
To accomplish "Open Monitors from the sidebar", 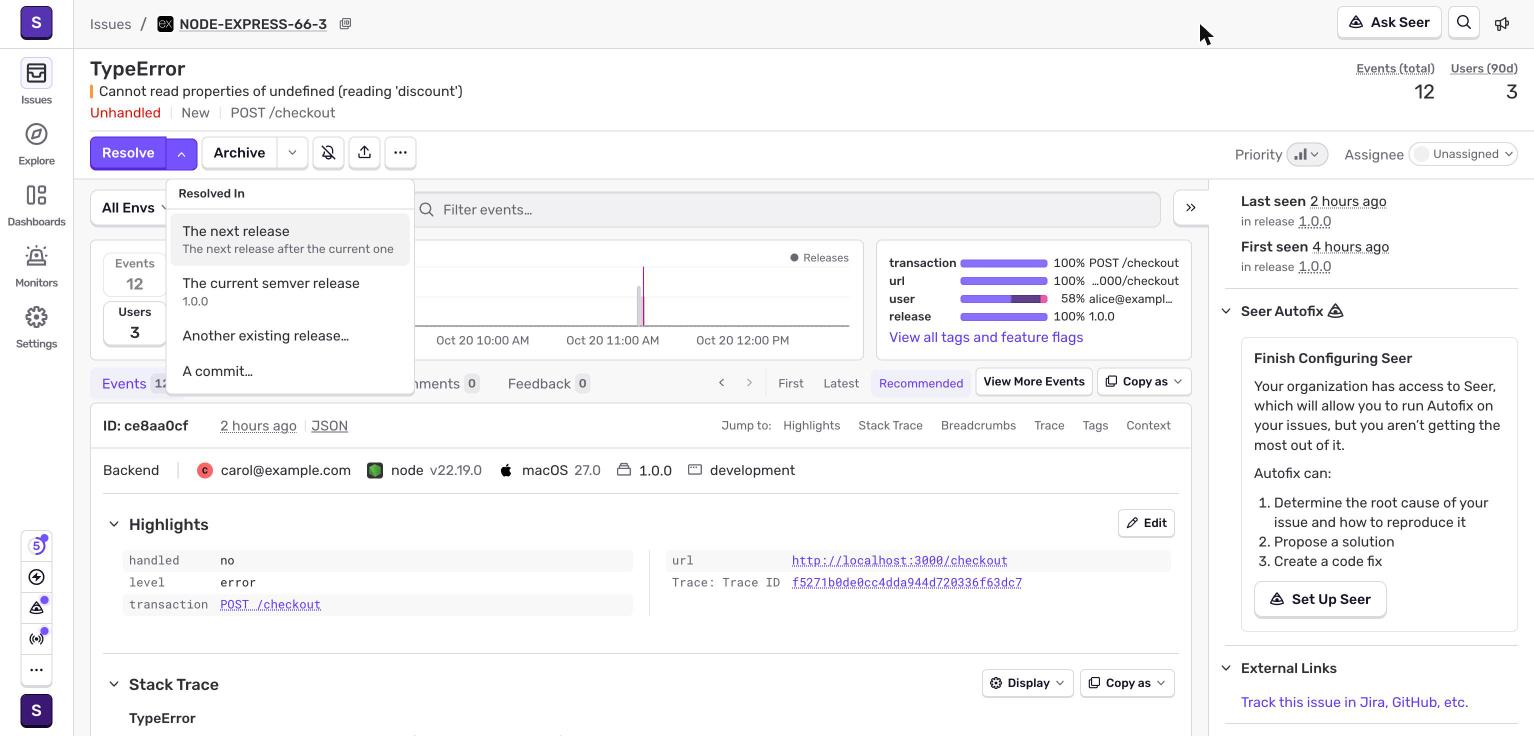I will [x=36, y=265].
